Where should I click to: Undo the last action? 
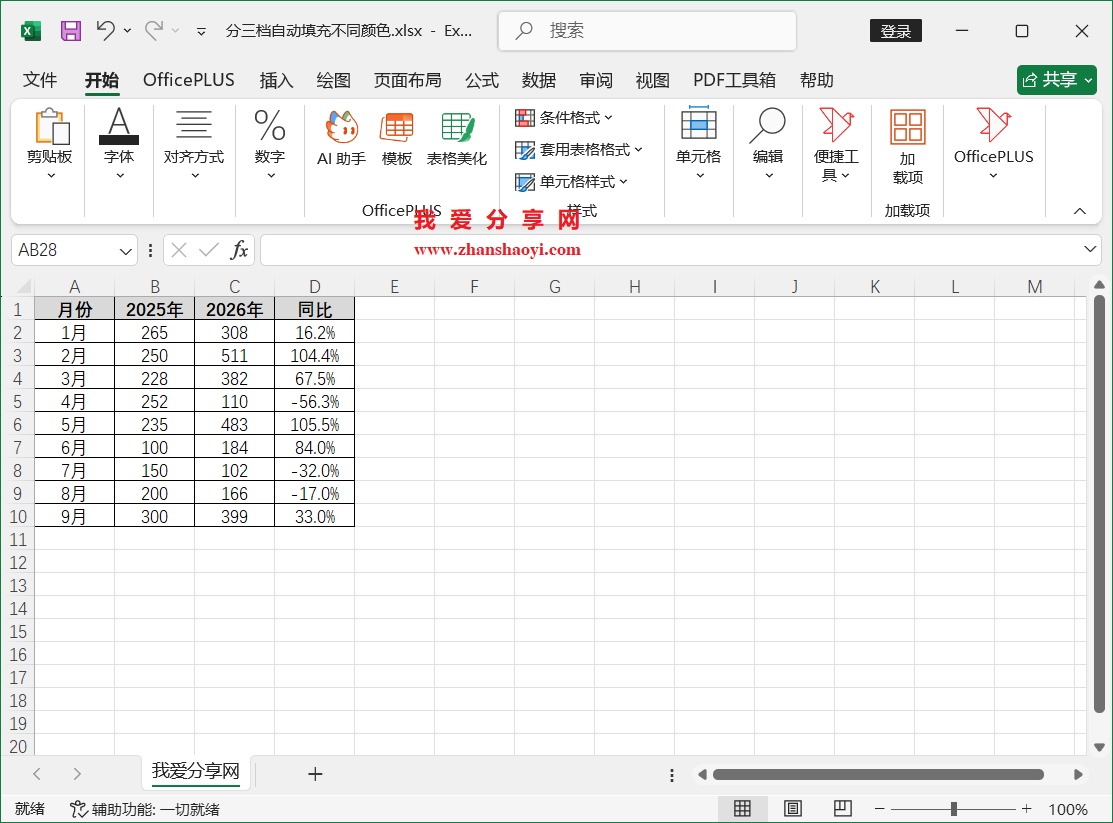tap(106, 31)
